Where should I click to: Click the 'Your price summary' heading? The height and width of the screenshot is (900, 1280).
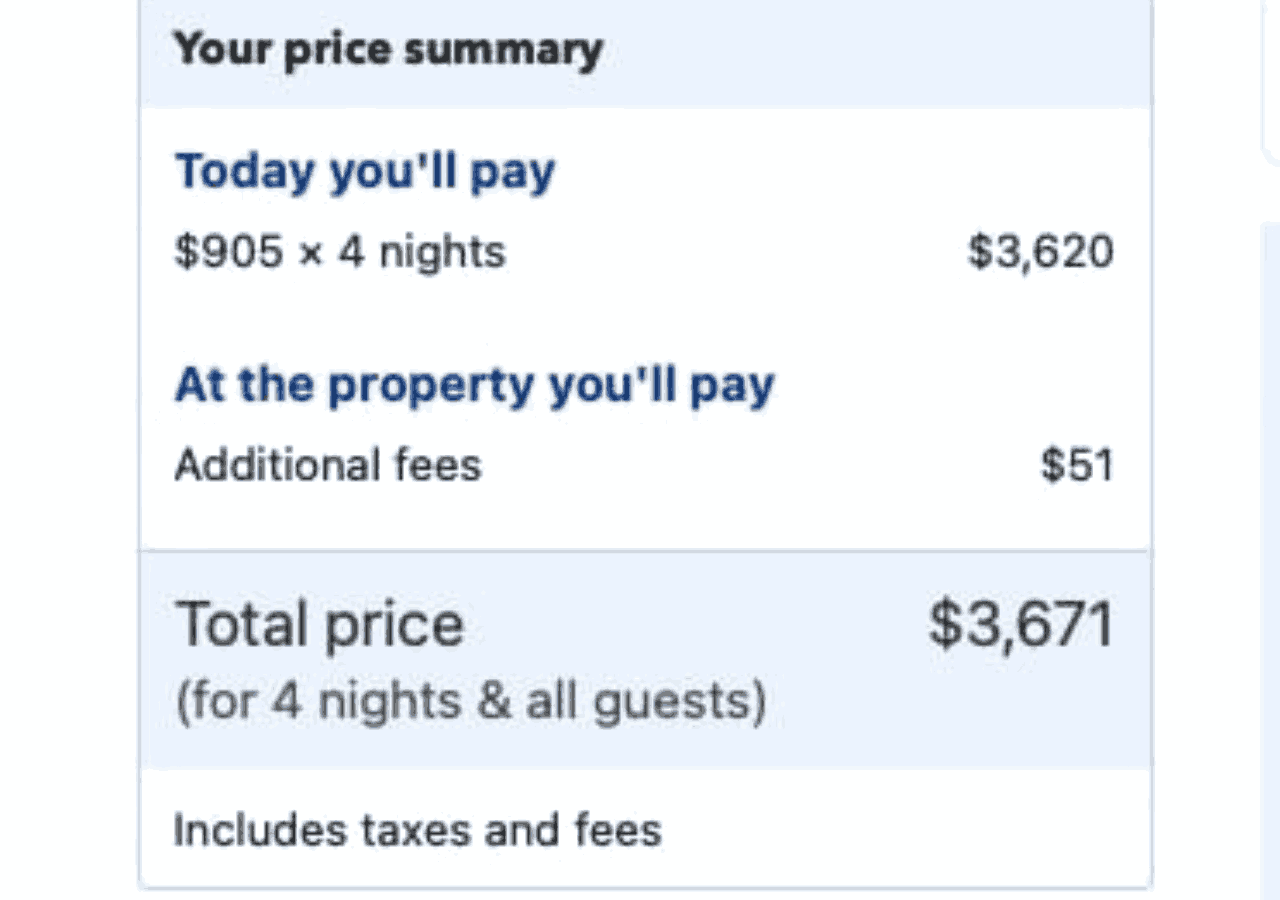[387, 49]
